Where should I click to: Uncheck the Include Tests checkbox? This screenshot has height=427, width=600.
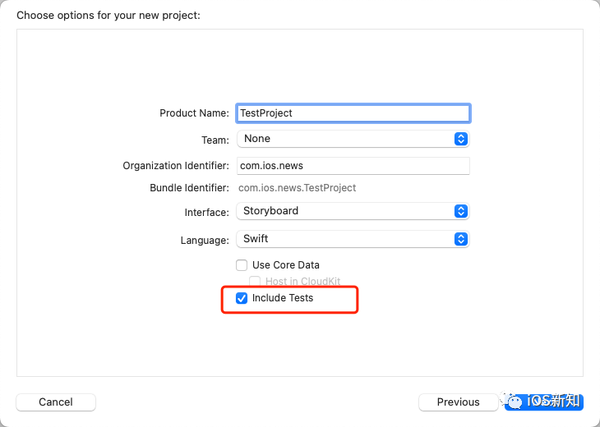(x=241, y=298)
